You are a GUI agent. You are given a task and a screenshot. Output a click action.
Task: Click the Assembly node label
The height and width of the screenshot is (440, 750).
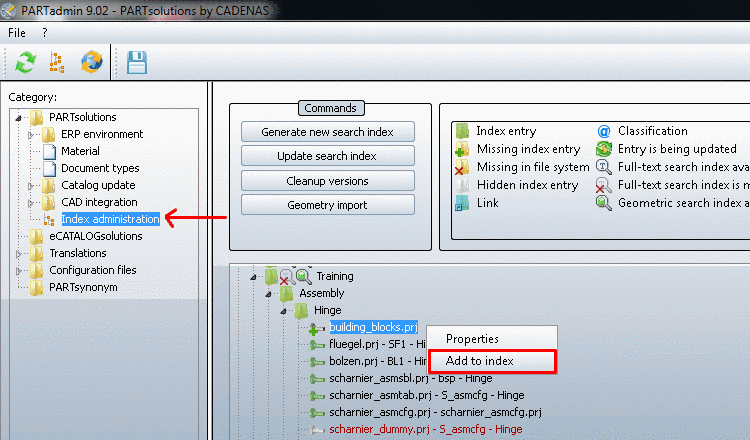tap(321, 293)
